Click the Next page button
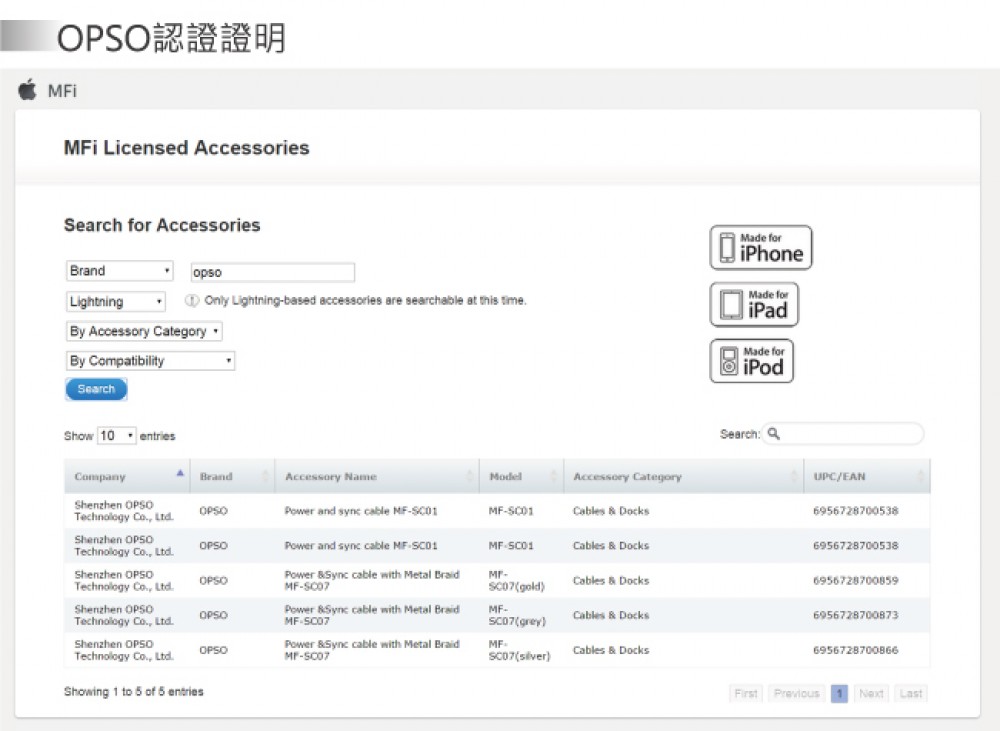 click(x=871, y=693)
